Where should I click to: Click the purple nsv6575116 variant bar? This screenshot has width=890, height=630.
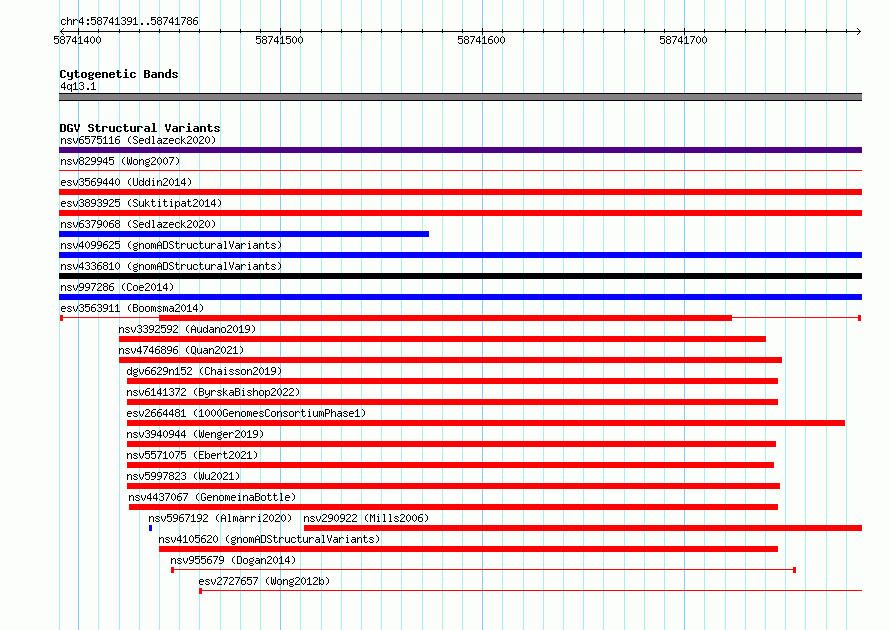[460, 150]
